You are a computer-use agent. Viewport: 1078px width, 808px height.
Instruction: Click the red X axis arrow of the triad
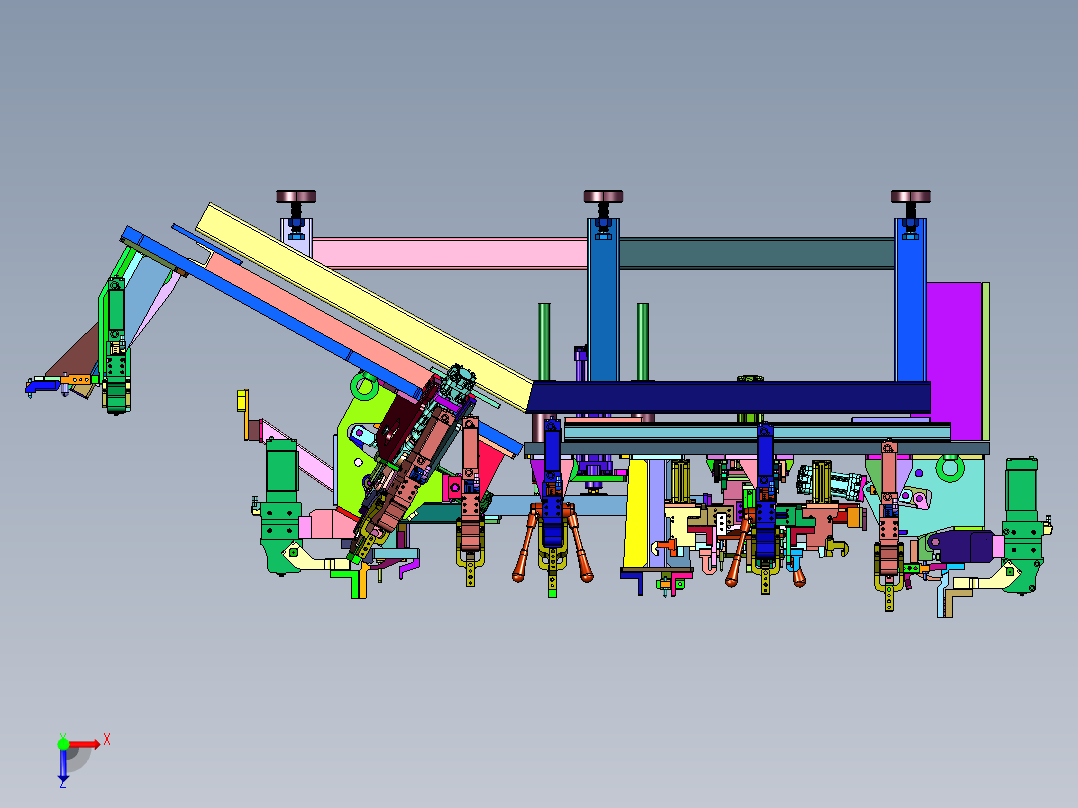[x=84, y=744]
